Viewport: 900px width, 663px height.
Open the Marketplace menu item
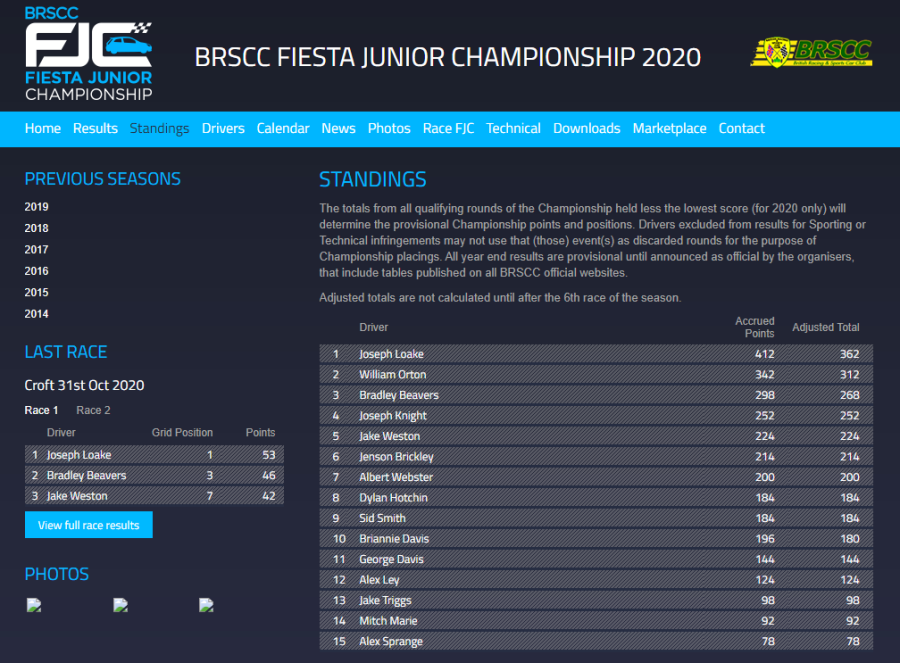point(669,128)
